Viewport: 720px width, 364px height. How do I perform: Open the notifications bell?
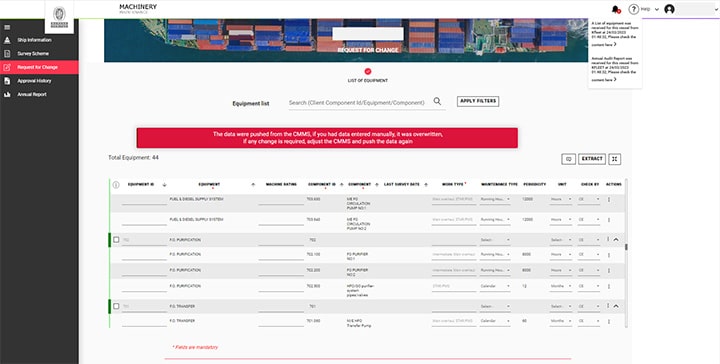(x=615, y=9)
